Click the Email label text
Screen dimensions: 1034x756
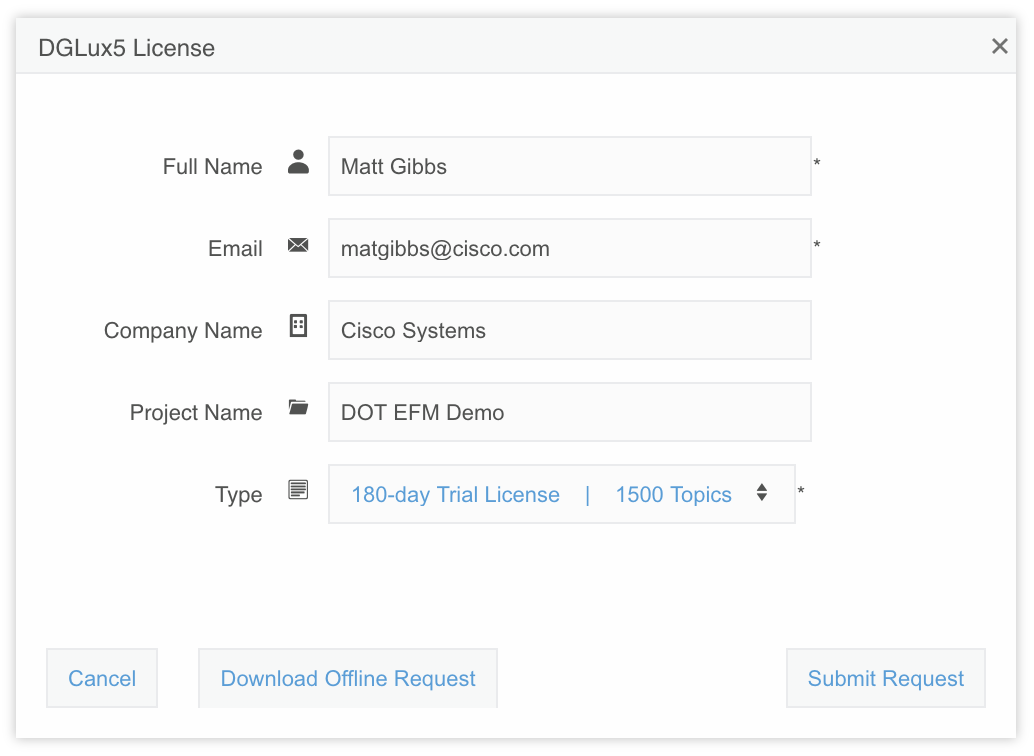235,248
